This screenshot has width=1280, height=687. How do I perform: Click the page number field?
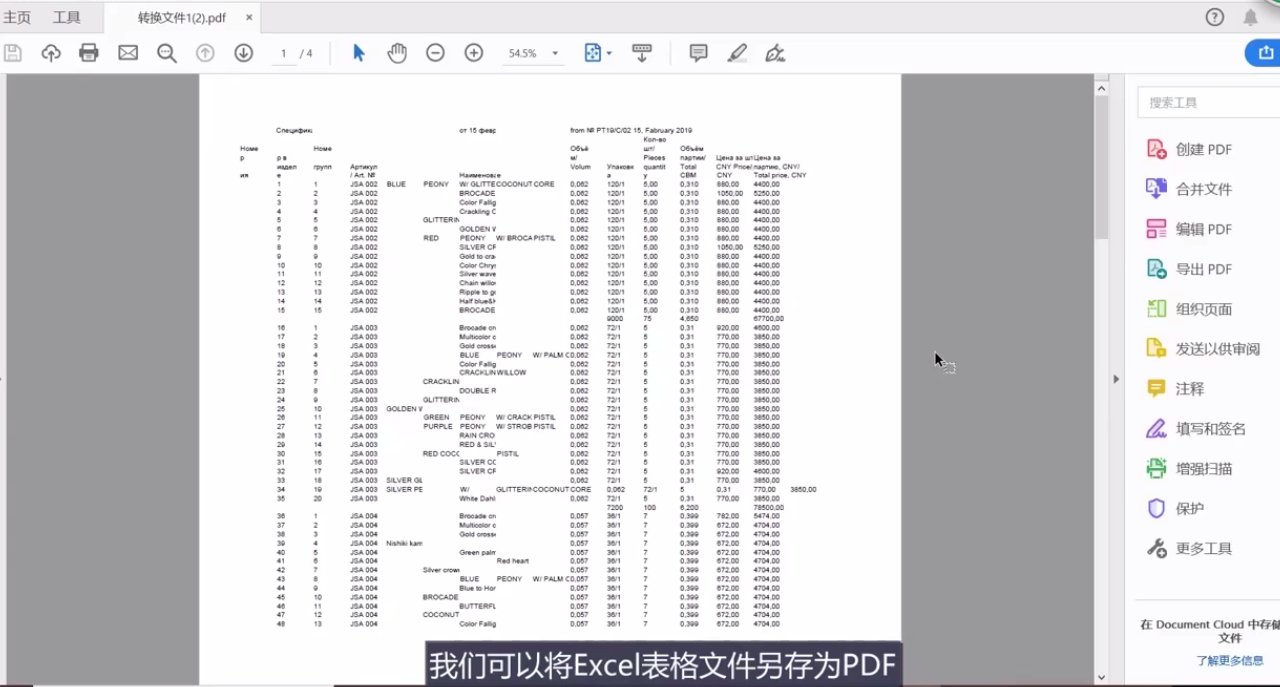click(283, 53)
